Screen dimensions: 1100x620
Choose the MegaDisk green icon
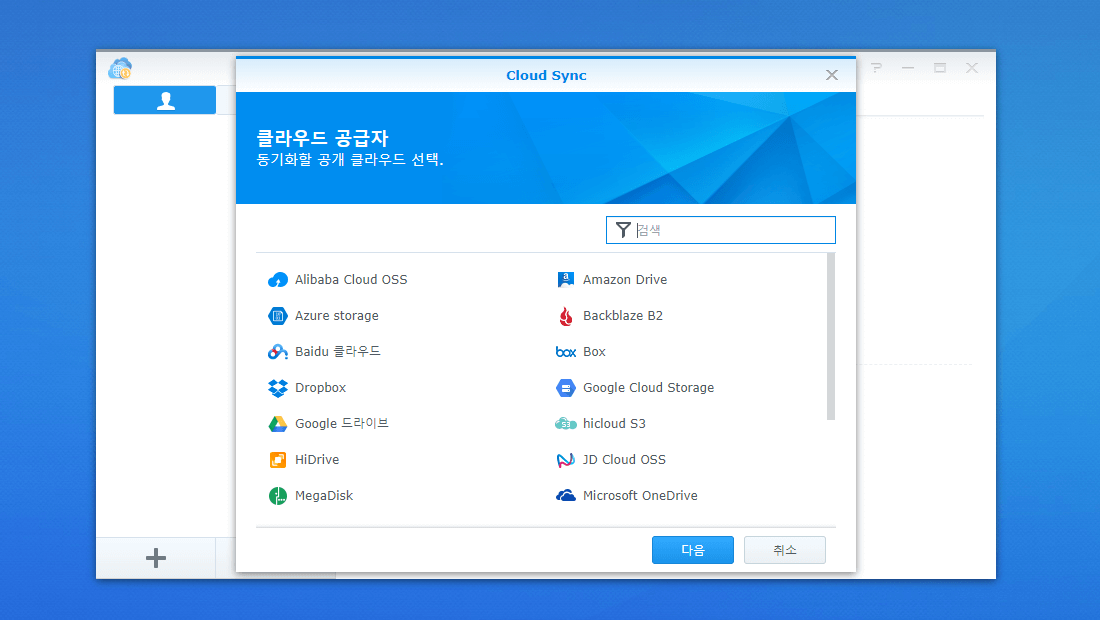[278, 496]
